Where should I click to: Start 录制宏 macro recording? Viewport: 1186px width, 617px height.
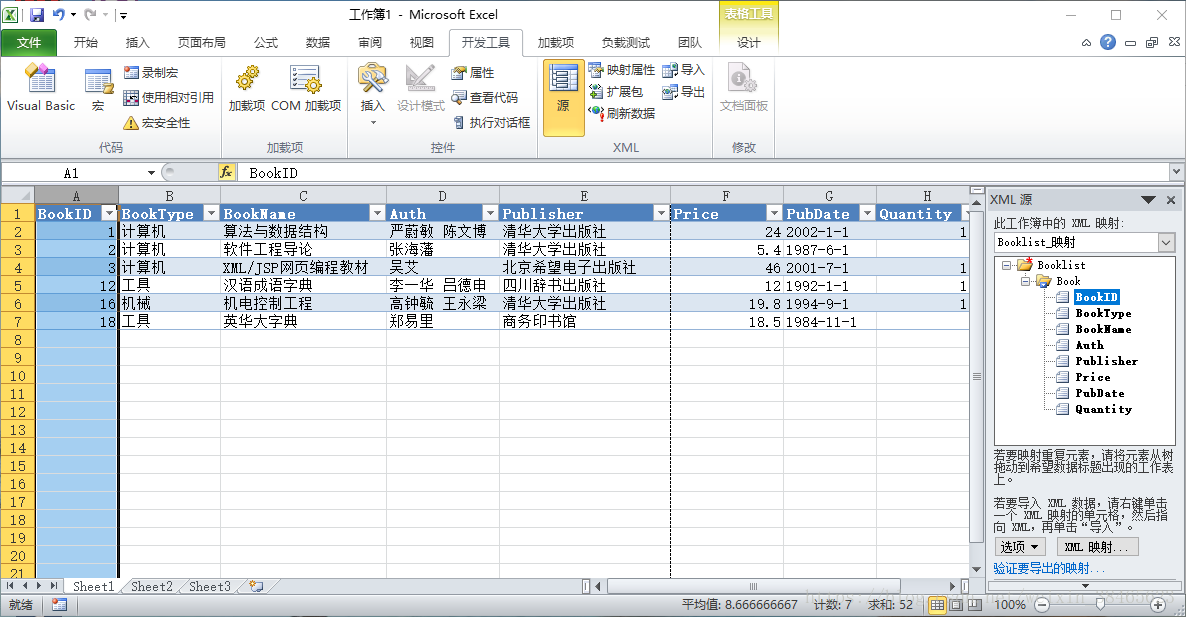[151, 73]
